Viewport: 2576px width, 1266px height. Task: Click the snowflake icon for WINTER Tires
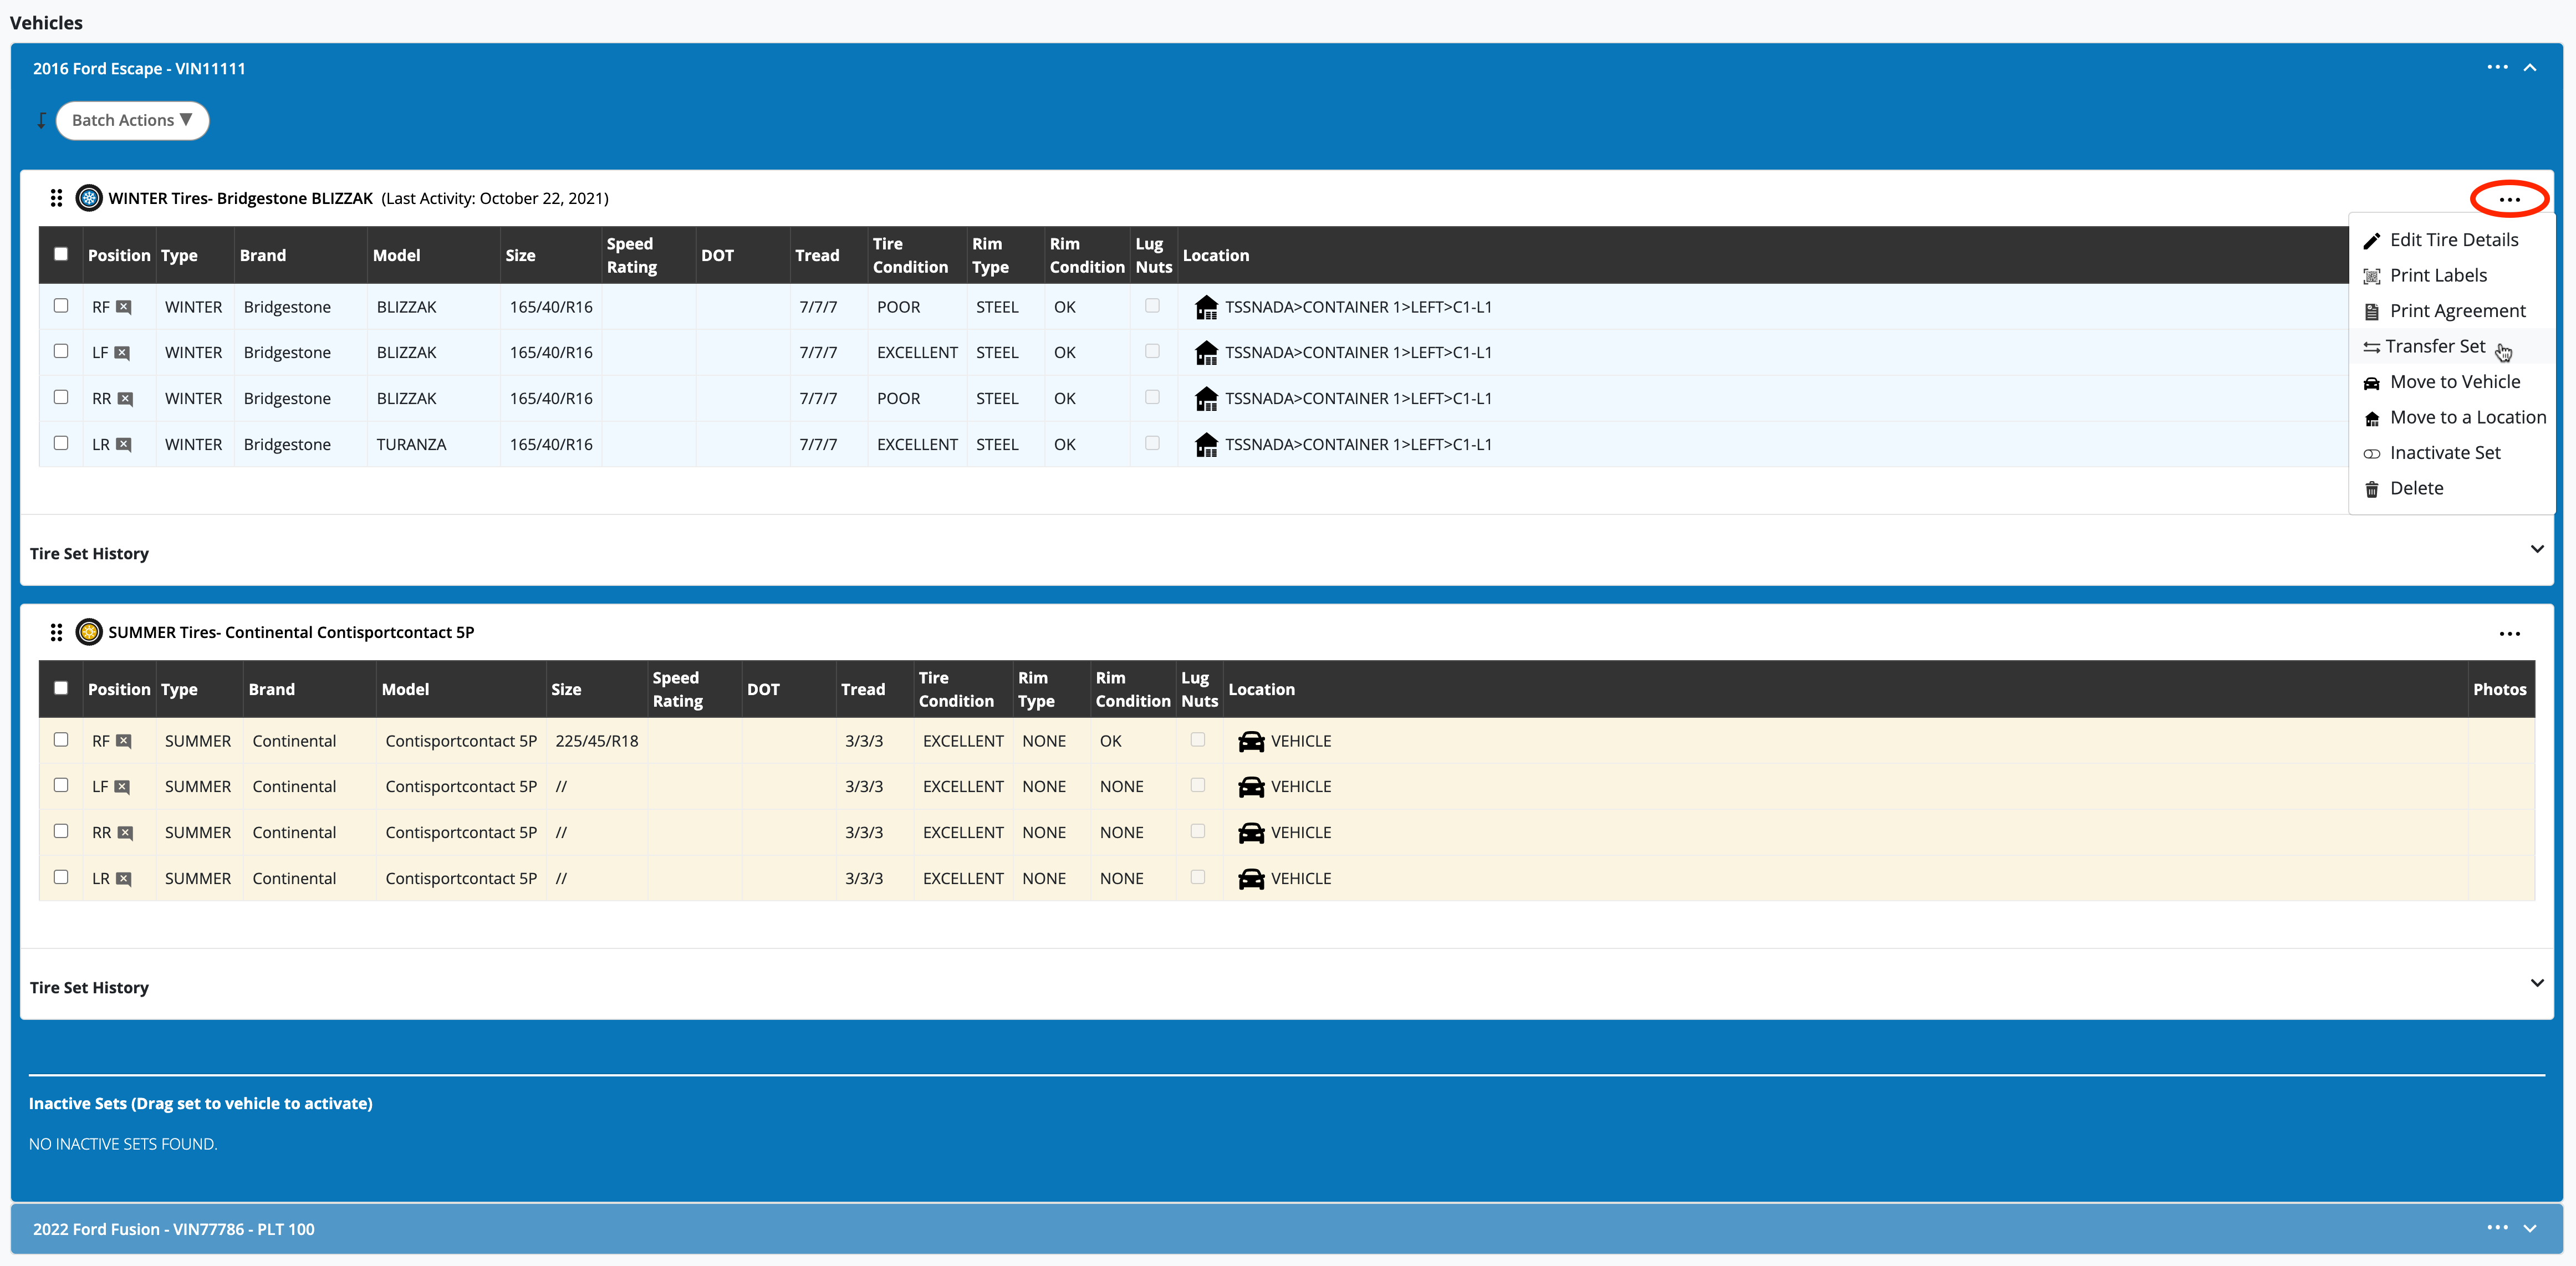[x=89, y=198]
